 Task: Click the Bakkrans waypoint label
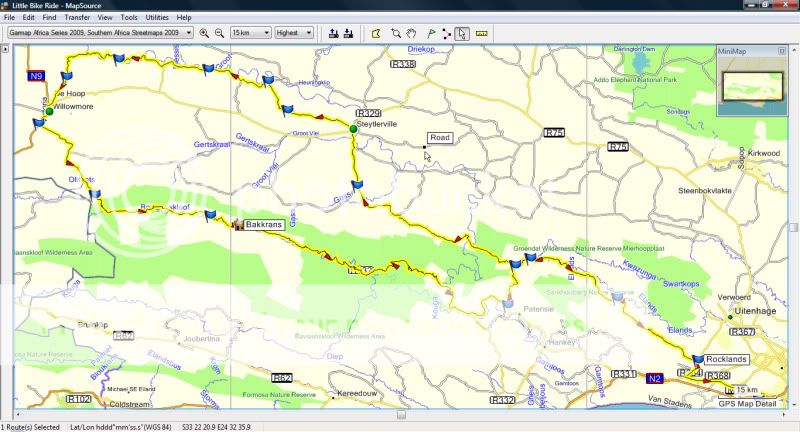pos(264,224)
